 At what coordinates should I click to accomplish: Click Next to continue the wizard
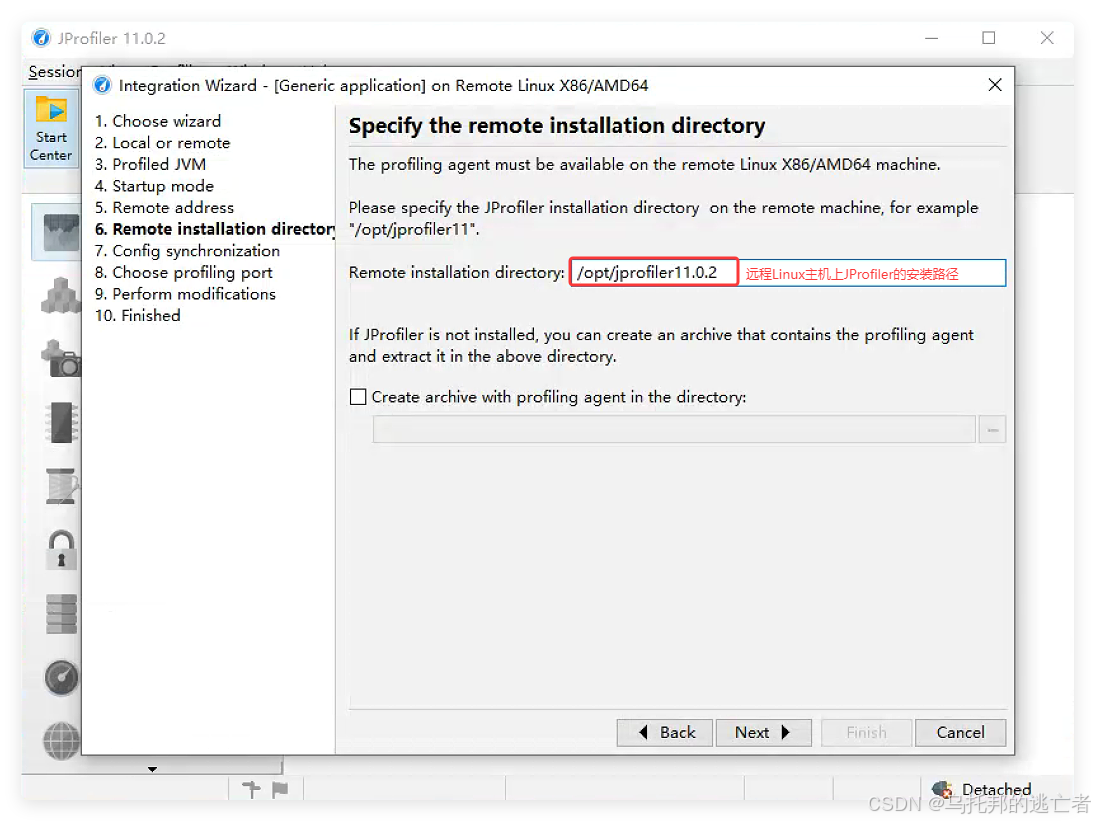(x=763, y=732)
